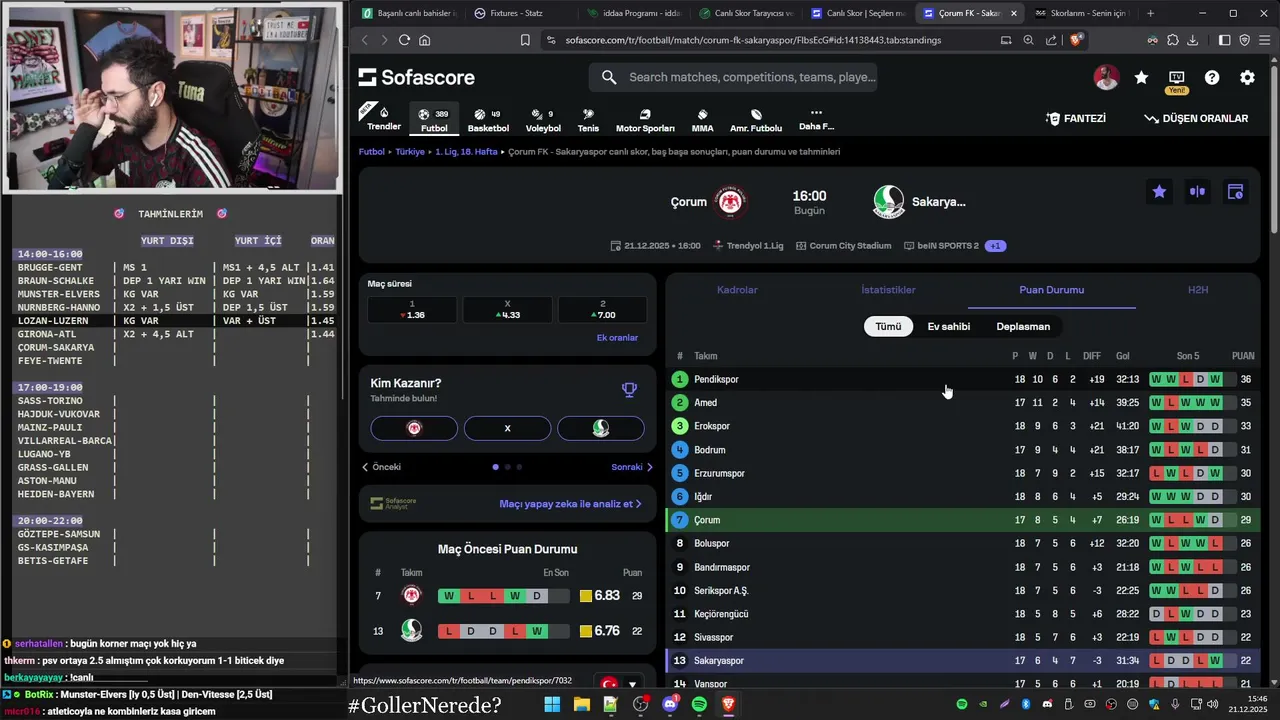Open the help question mark icon
1280x720 pixels.
[x=1212, y=77]
